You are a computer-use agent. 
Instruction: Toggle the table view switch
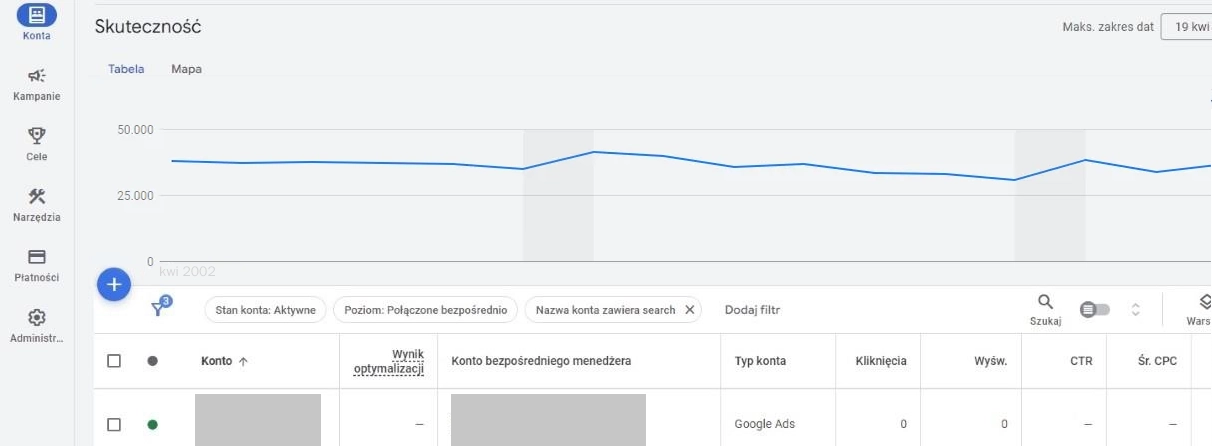[x=1094, y=310]
